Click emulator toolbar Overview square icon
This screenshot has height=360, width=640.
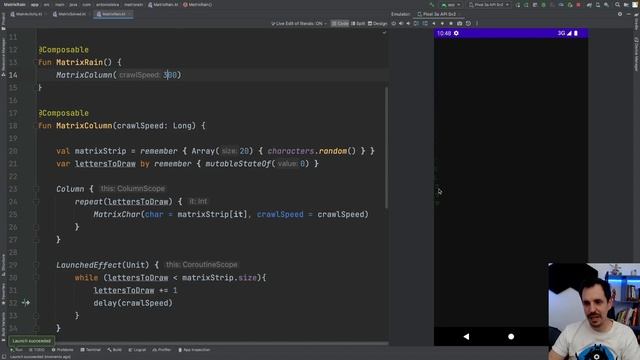coord(451,23)
